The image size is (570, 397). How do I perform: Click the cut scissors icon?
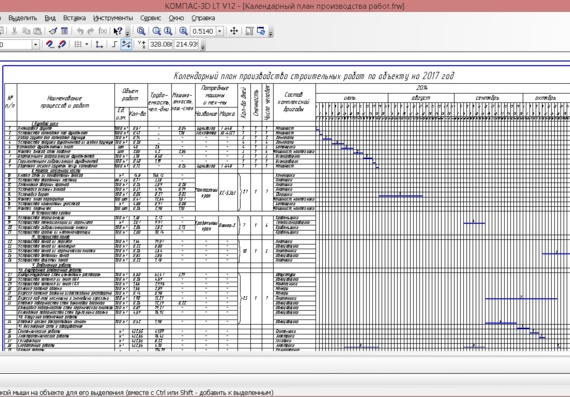(15, 31)
